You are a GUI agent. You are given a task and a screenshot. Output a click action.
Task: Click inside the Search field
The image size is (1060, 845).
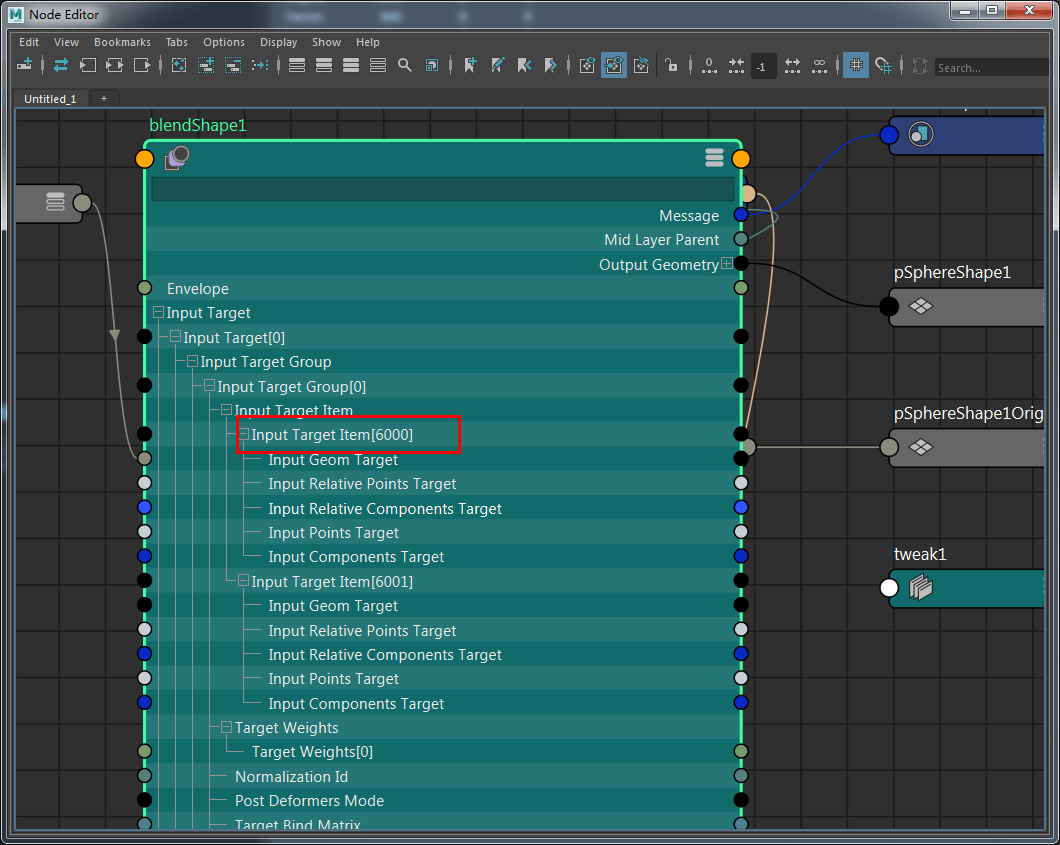[990, 67]
